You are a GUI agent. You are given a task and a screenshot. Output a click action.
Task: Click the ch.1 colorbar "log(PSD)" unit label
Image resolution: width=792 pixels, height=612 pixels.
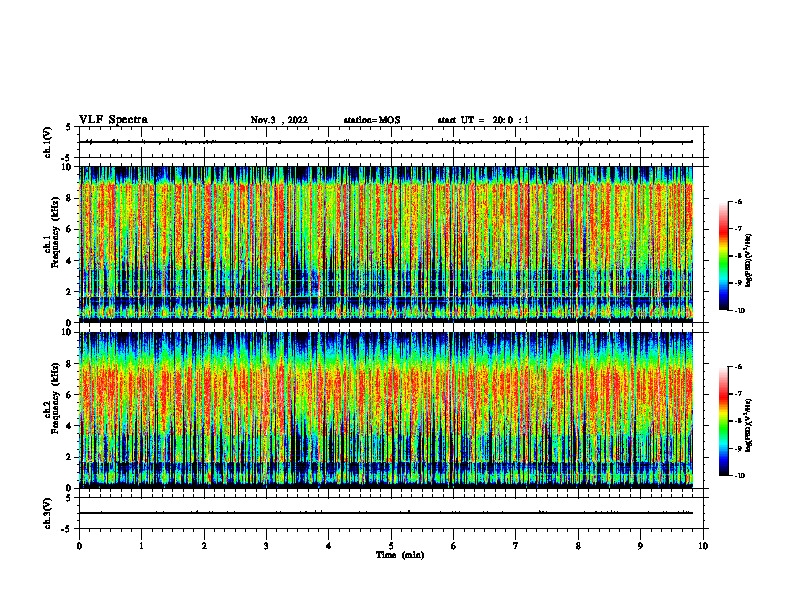pyautogui.click(x=749, y=261)
